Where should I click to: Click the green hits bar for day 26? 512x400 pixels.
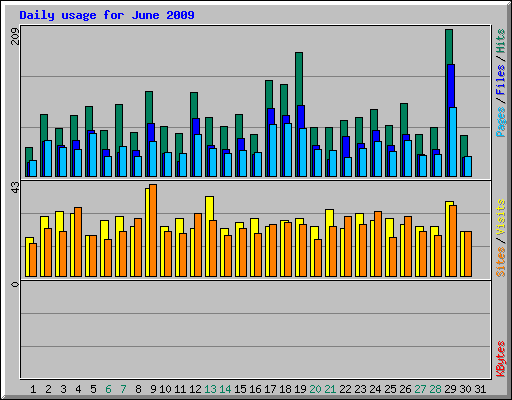click(404, 118)
